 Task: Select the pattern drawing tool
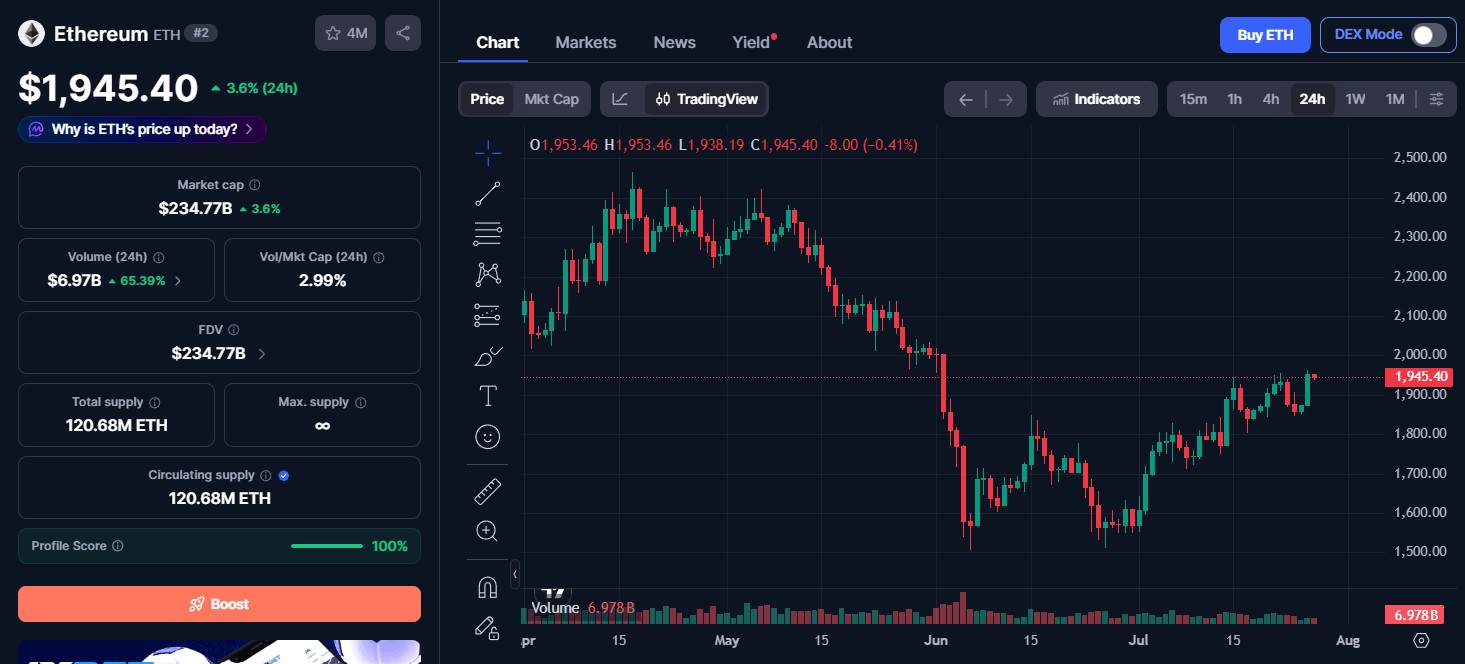488,274
